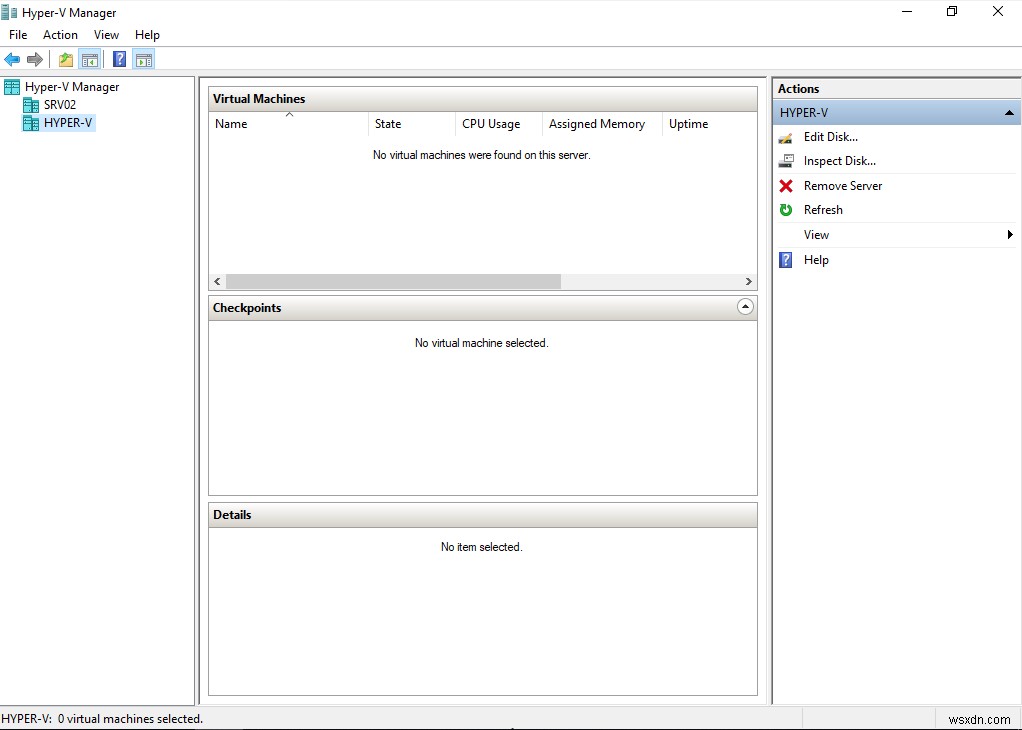
Task: Click the horizontal scrollbar right arrow
Action: click(x=748, y=282)
